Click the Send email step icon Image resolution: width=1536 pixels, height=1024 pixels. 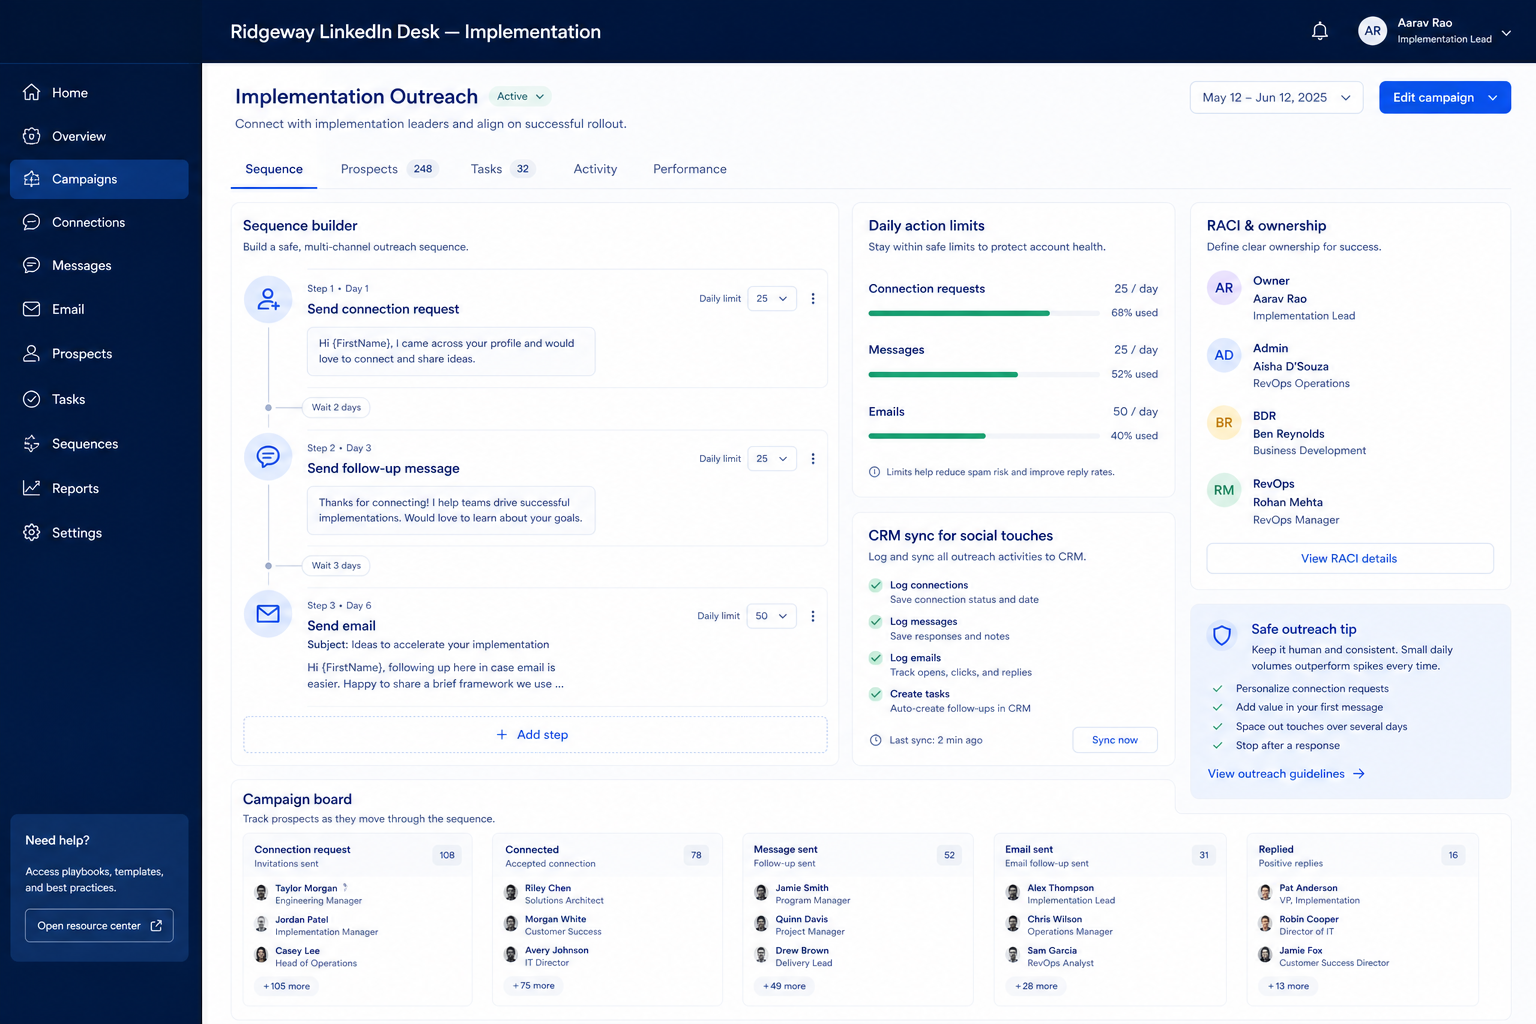coord(268,614)
